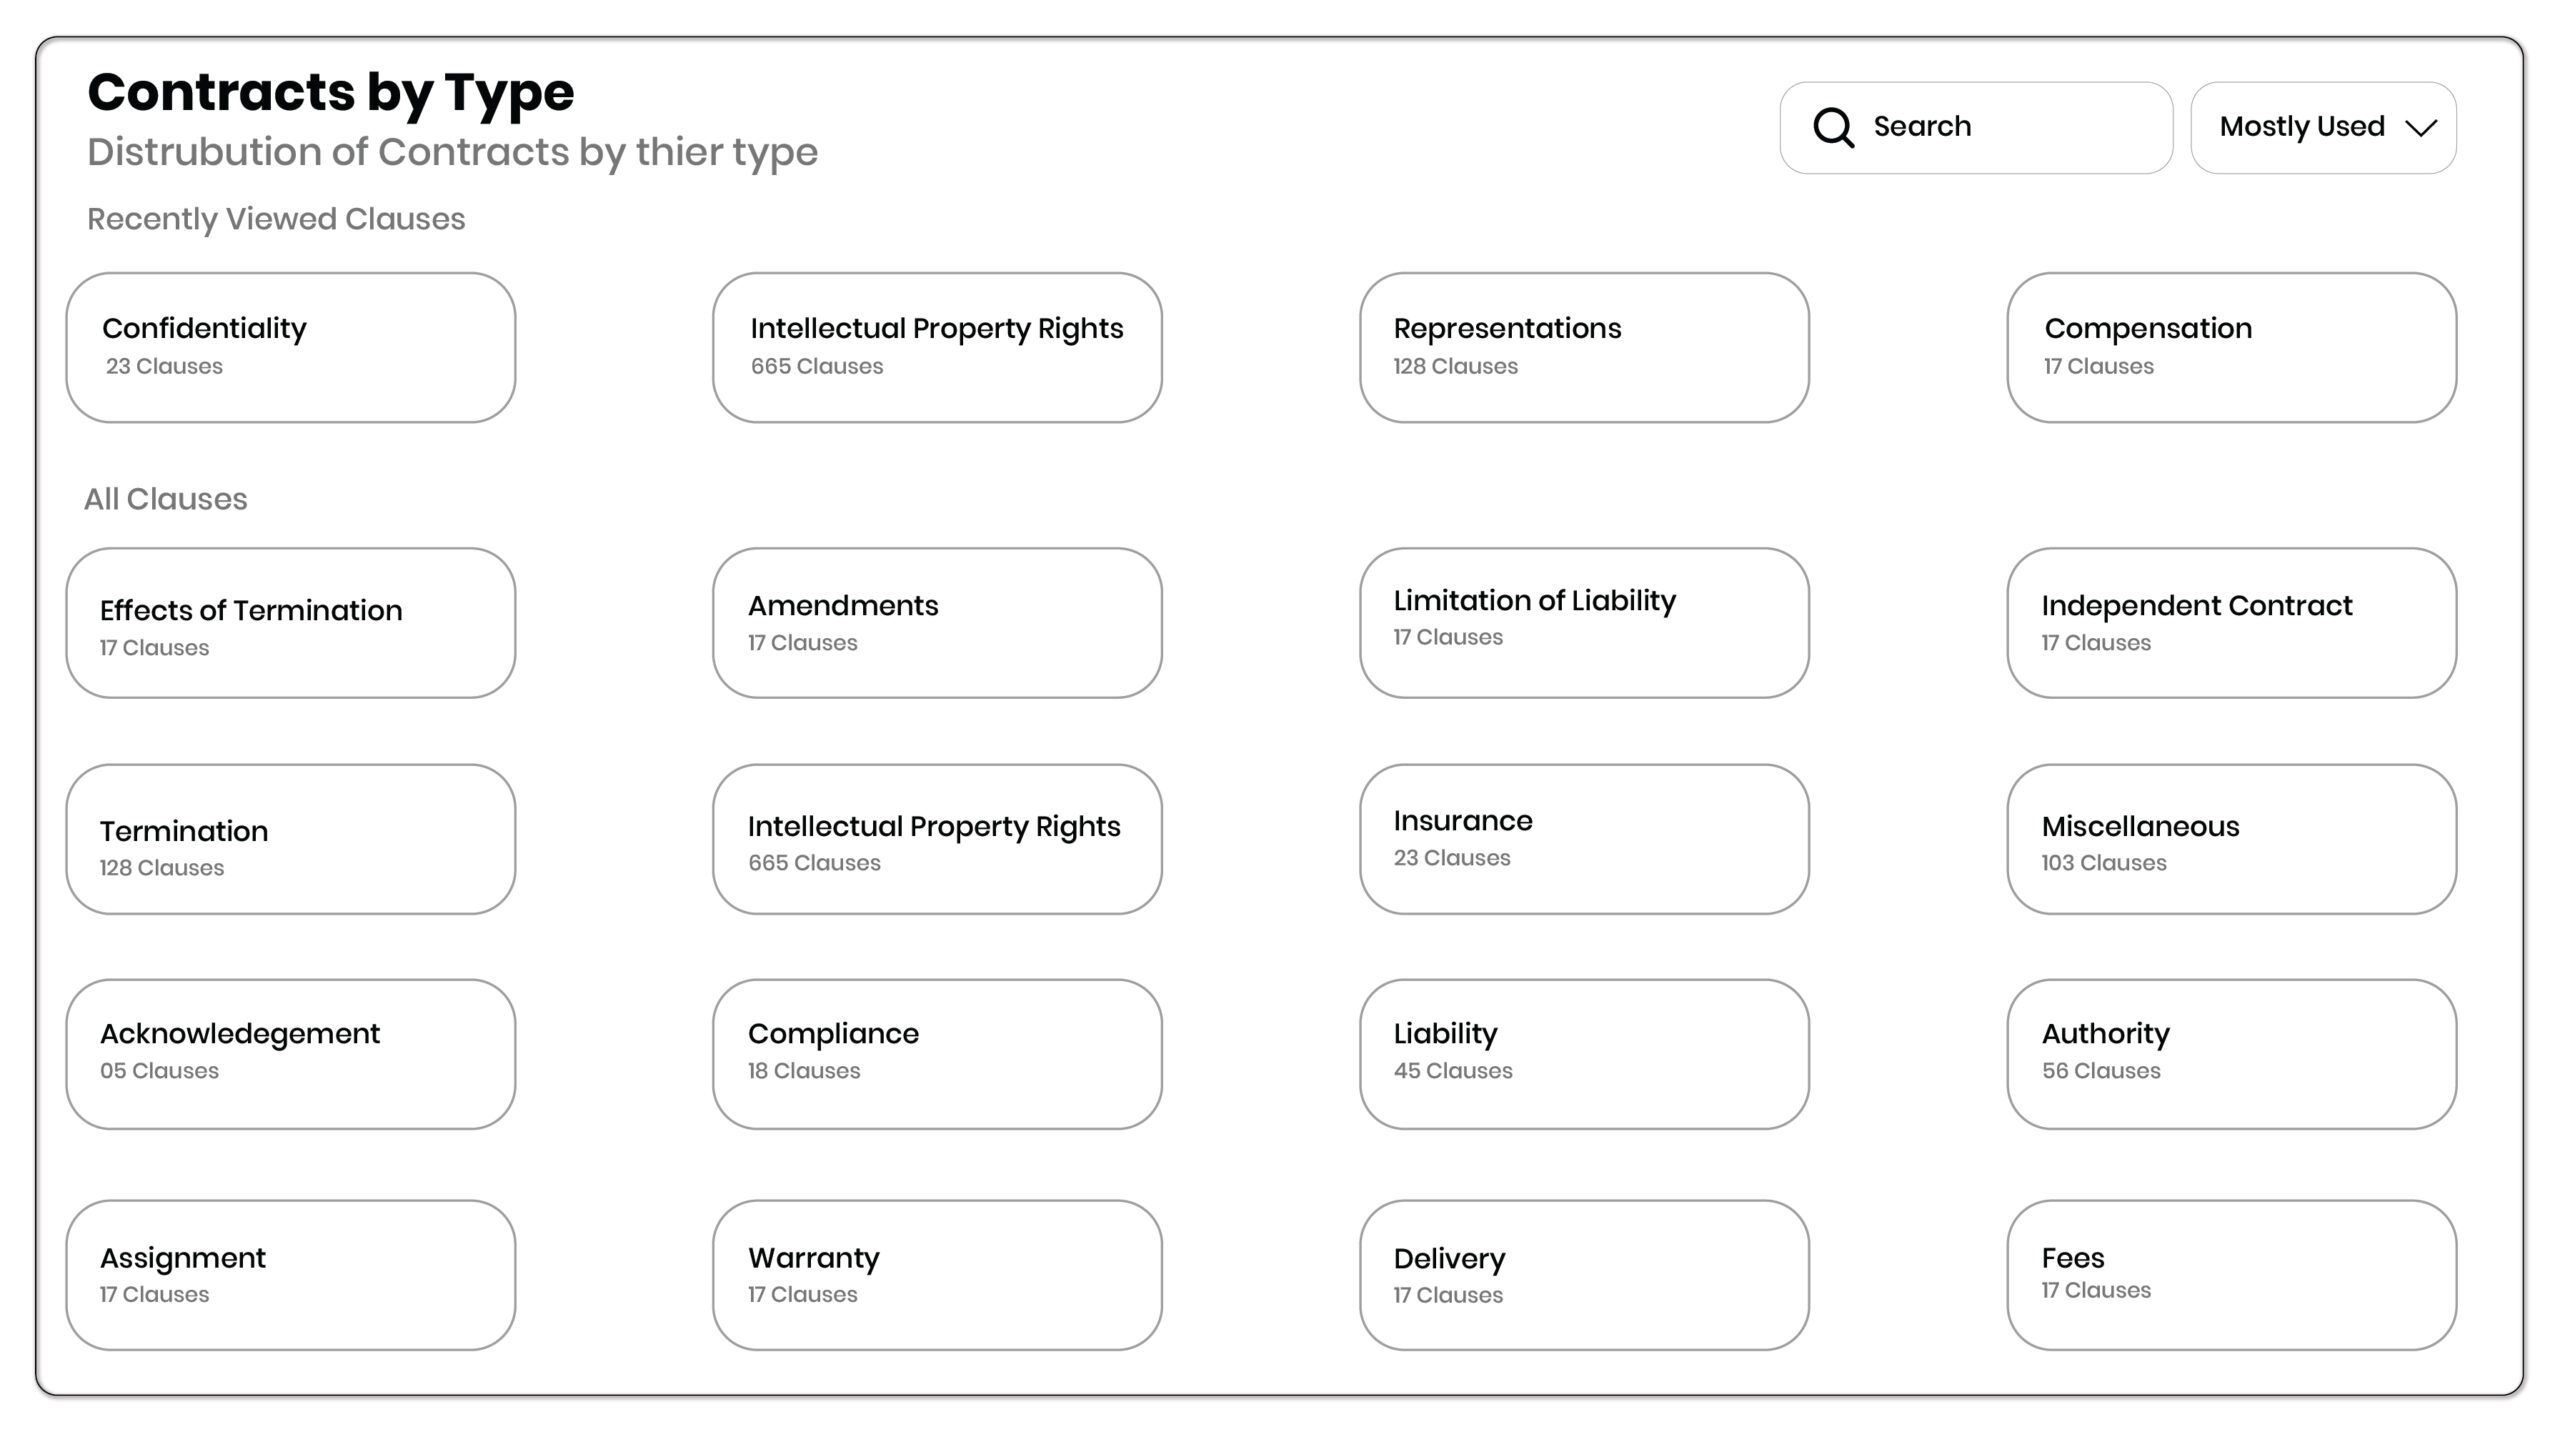Click the Assignment clause card
The width and height of the screenshot is (2560, 1432).
tap(291, 1275)
